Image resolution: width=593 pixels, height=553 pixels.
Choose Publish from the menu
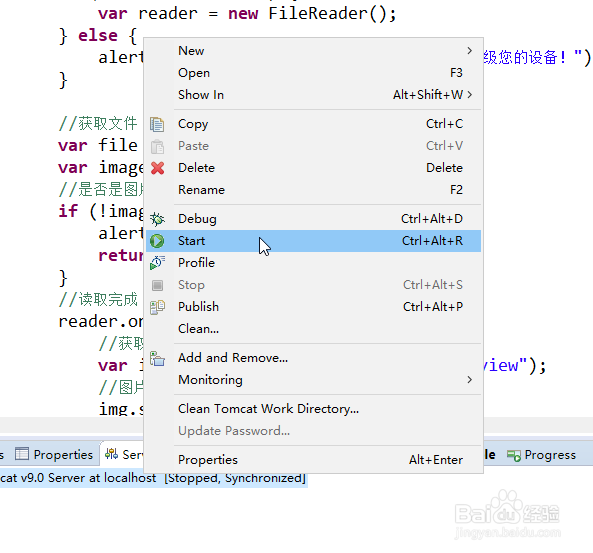pyautogui.click(x=313, y=307)
